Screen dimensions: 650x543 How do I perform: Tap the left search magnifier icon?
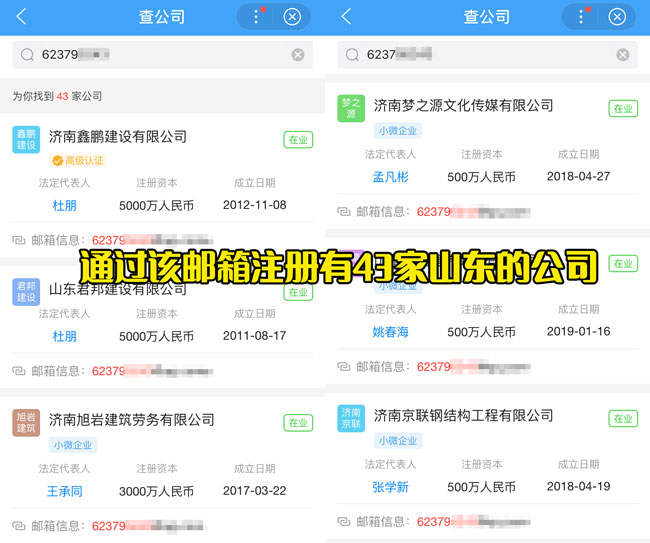click(x=27, y=55)
